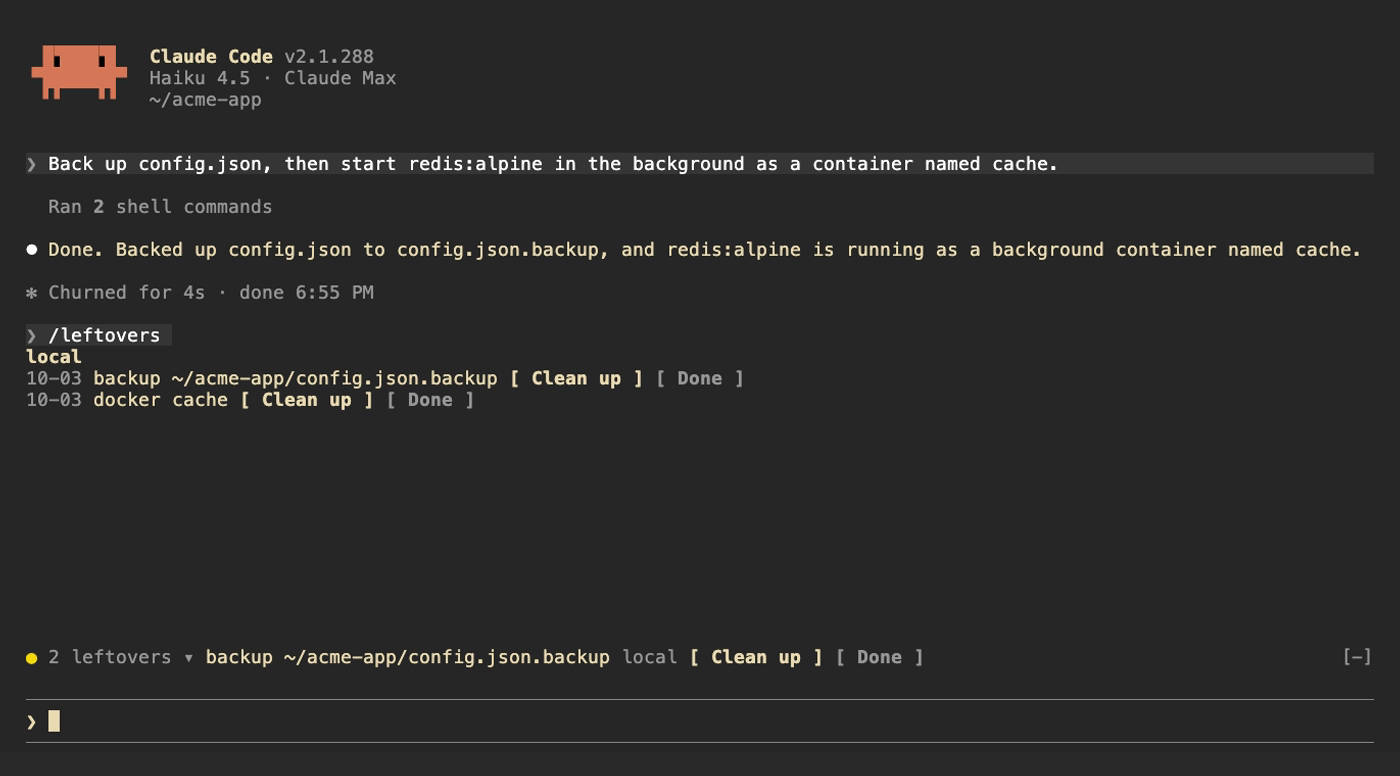Viewport: 1400px width, 776px height.
Task: Click the Claude Code crab mascot logo
Action: click(79, 71)
